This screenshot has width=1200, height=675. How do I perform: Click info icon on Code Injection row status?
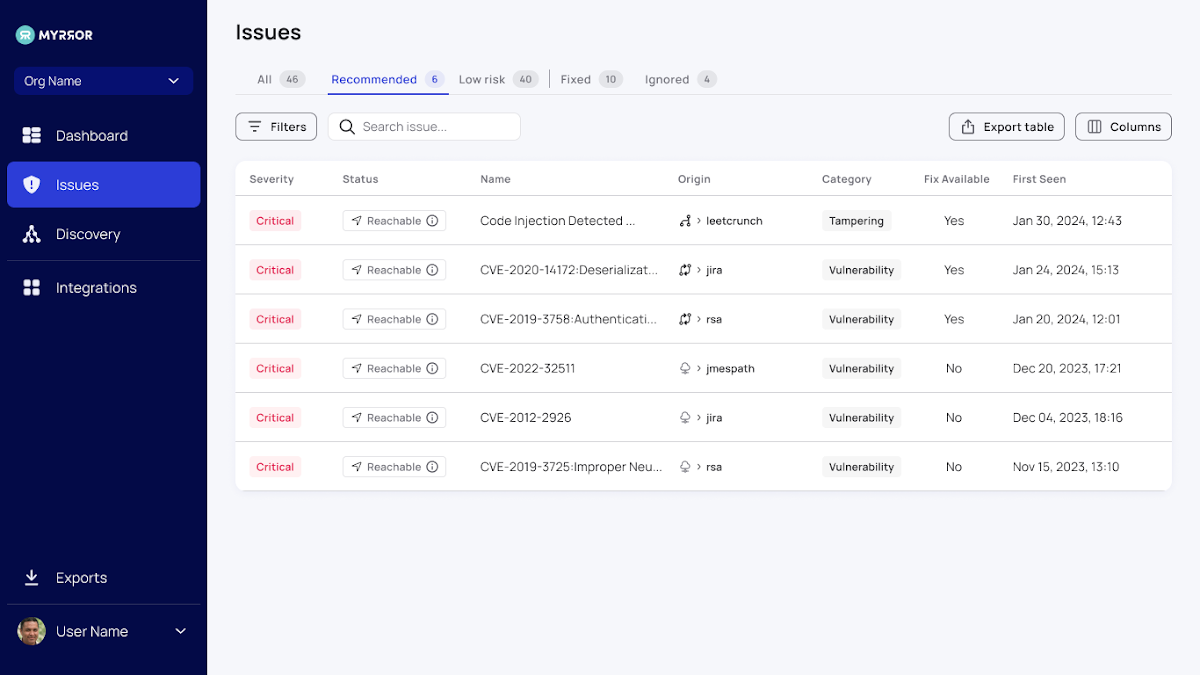[x=432, y=221]
